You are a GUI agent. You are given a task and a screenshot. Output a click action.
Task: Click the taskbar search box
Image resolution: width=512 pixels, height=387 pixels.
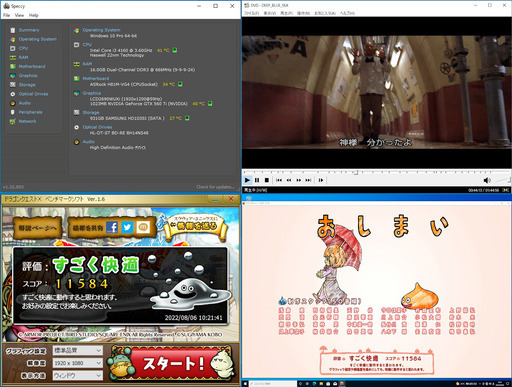coord(273,384)
